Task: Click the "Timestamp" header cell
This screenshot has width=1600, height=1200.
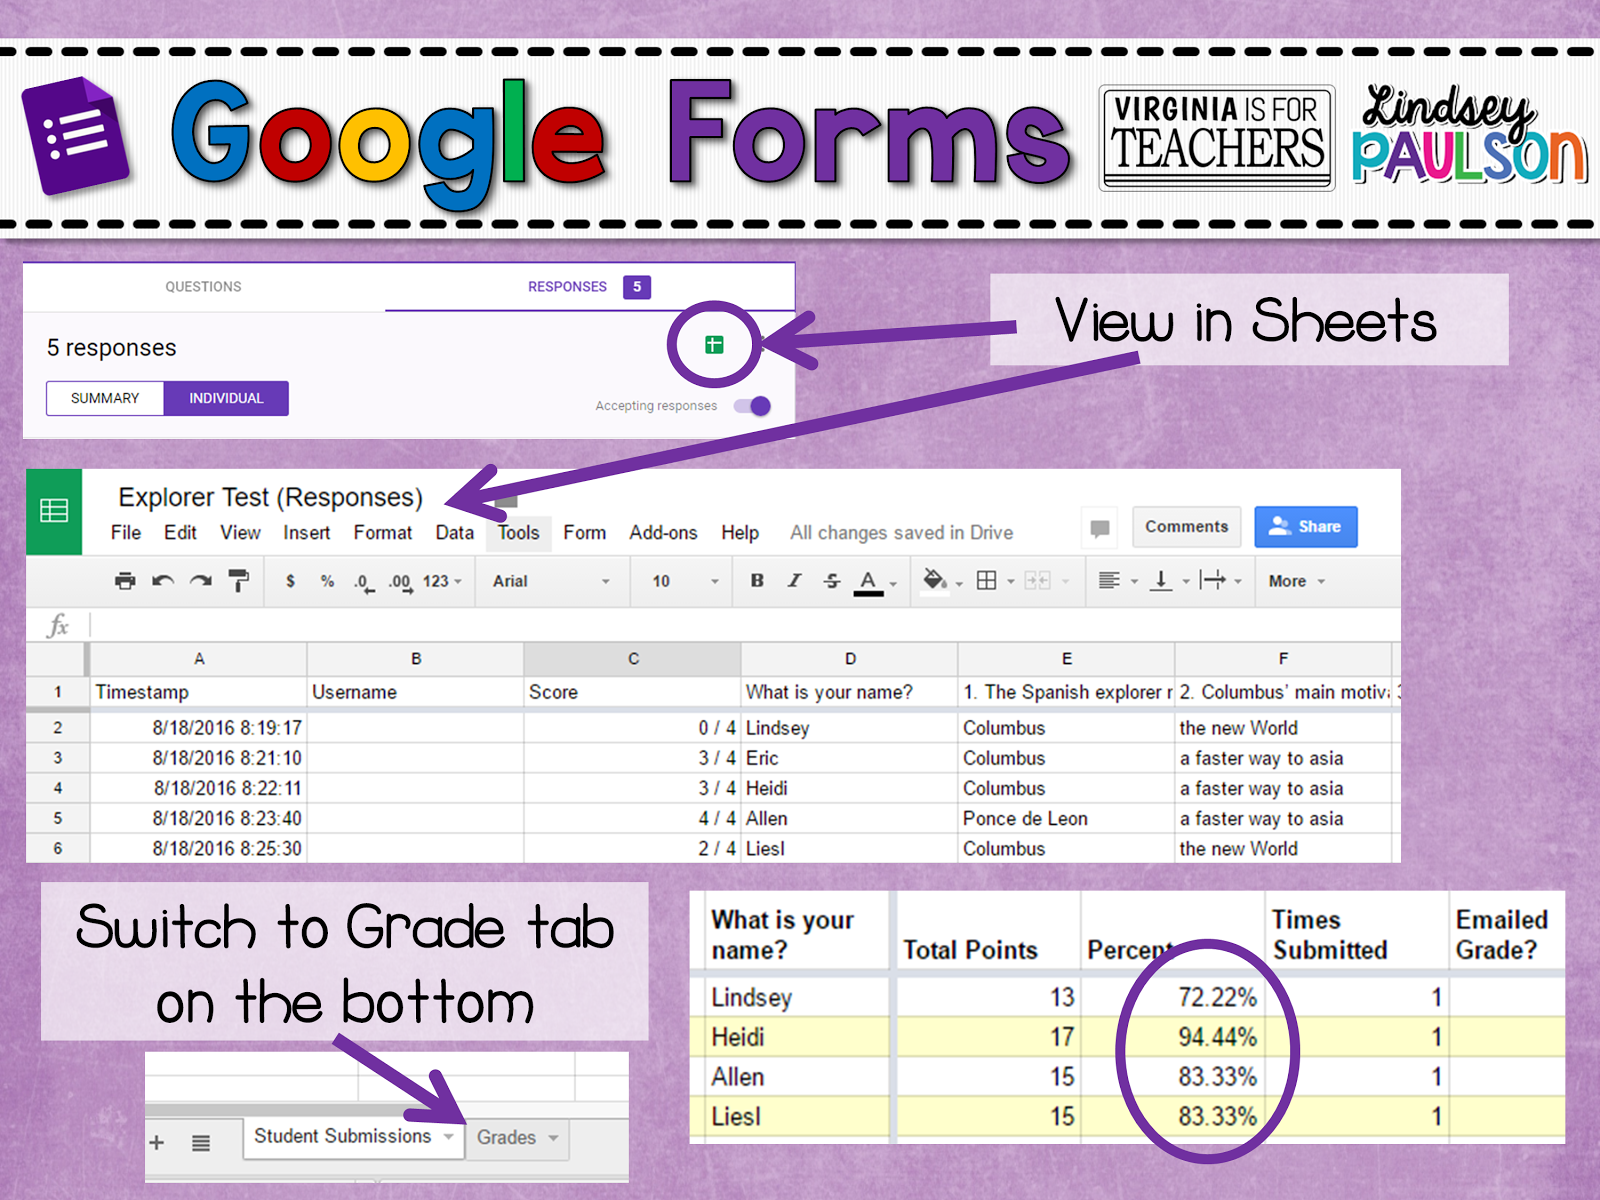Action: (x=199, y=692)
